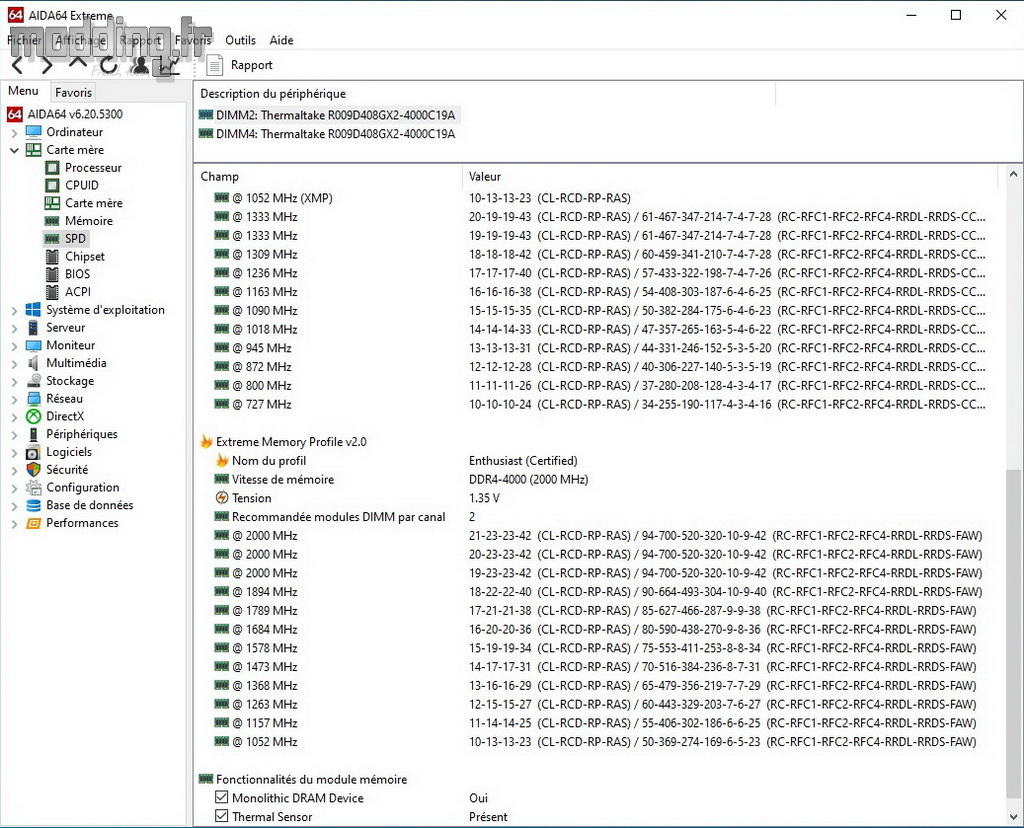Go forward with the right arrow toolbar icon
1024x828 pixels.
(x=46, y=65)
